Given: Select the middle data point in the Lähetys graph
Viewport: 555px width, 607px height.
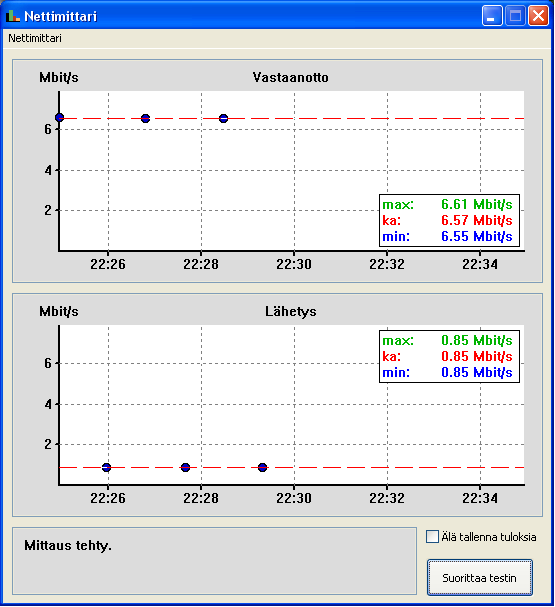Looking at the screenshot, I should [185, 467].
